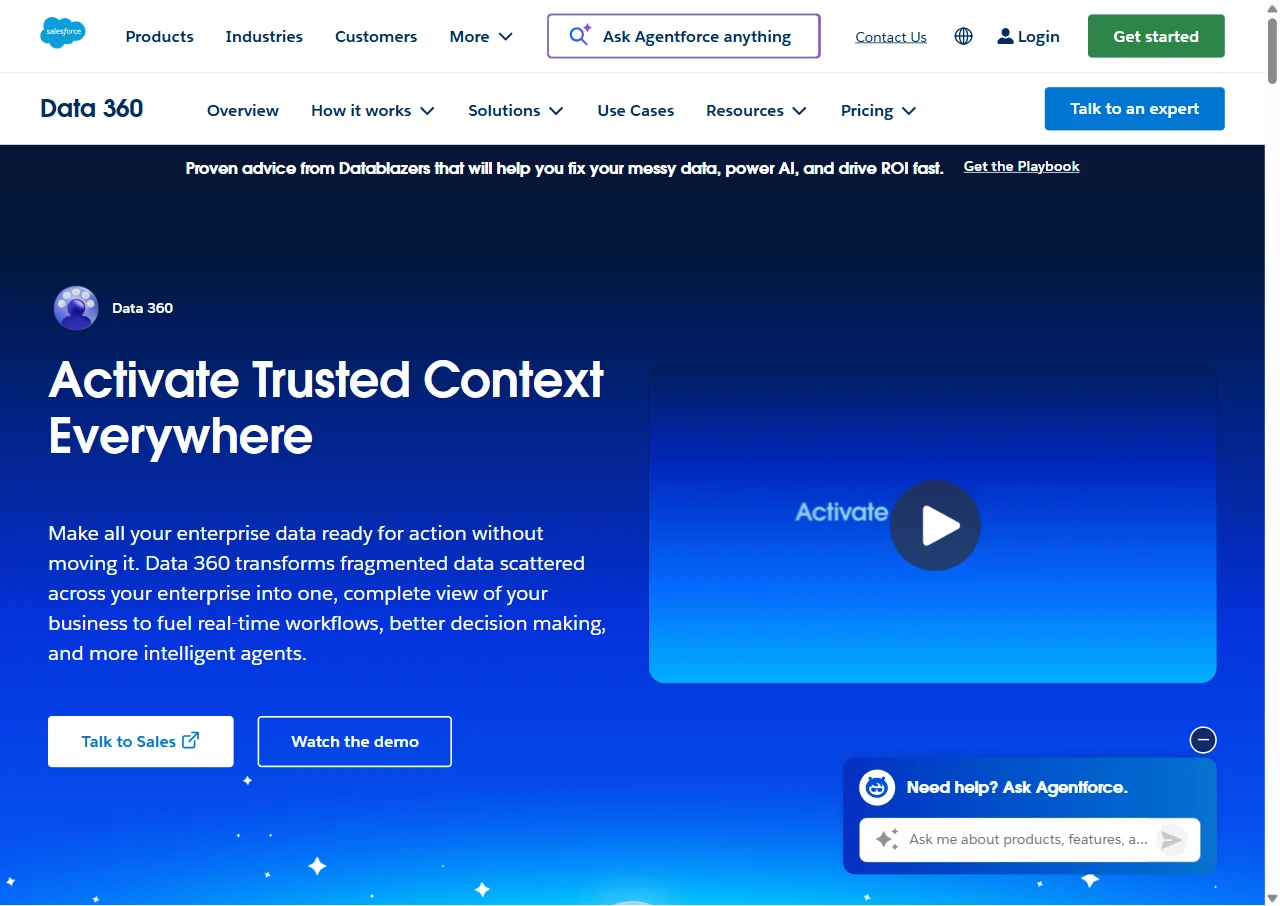This screenshot has height=906, width=1280.
Task: Click the Watch the demo button
Action: click(355, 741)
